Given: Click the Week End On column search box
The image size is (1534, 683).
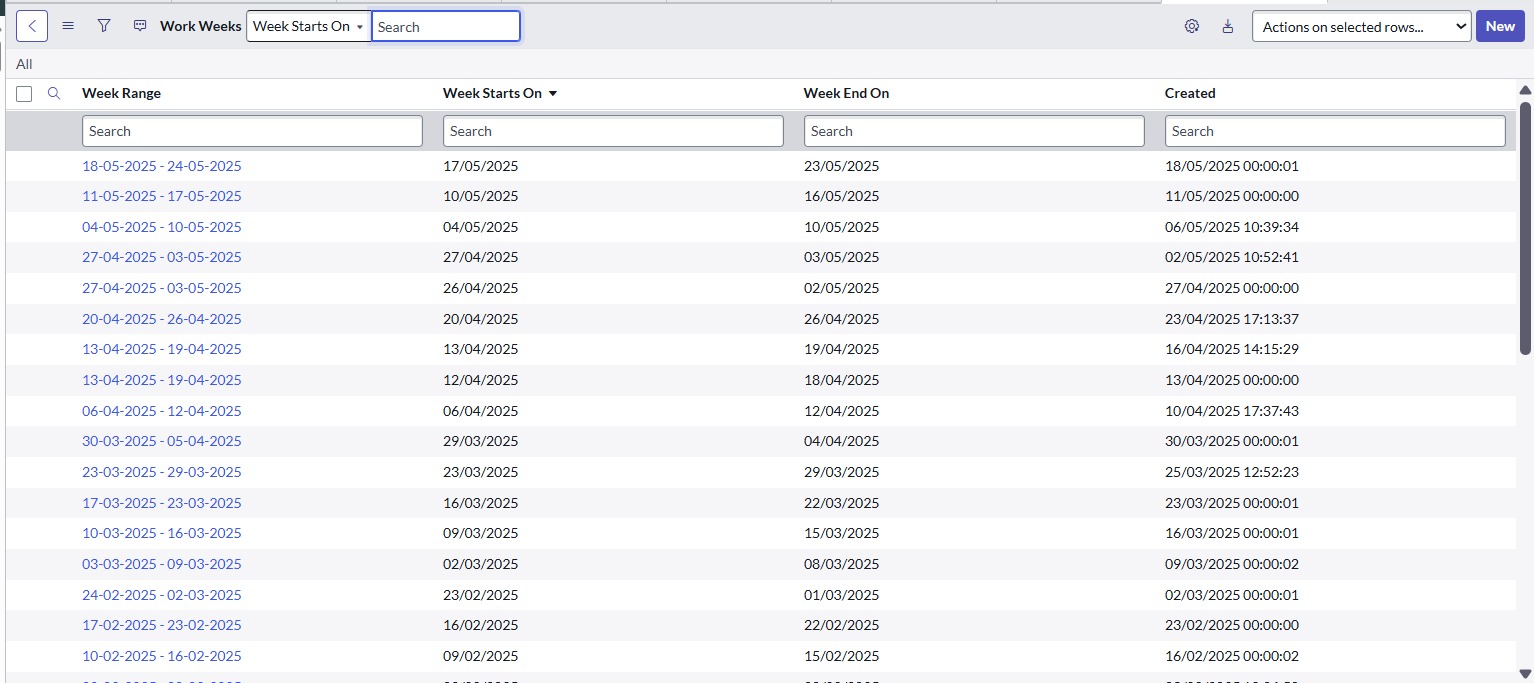Looking at the screenshot, I should click(x=974, y=131).
